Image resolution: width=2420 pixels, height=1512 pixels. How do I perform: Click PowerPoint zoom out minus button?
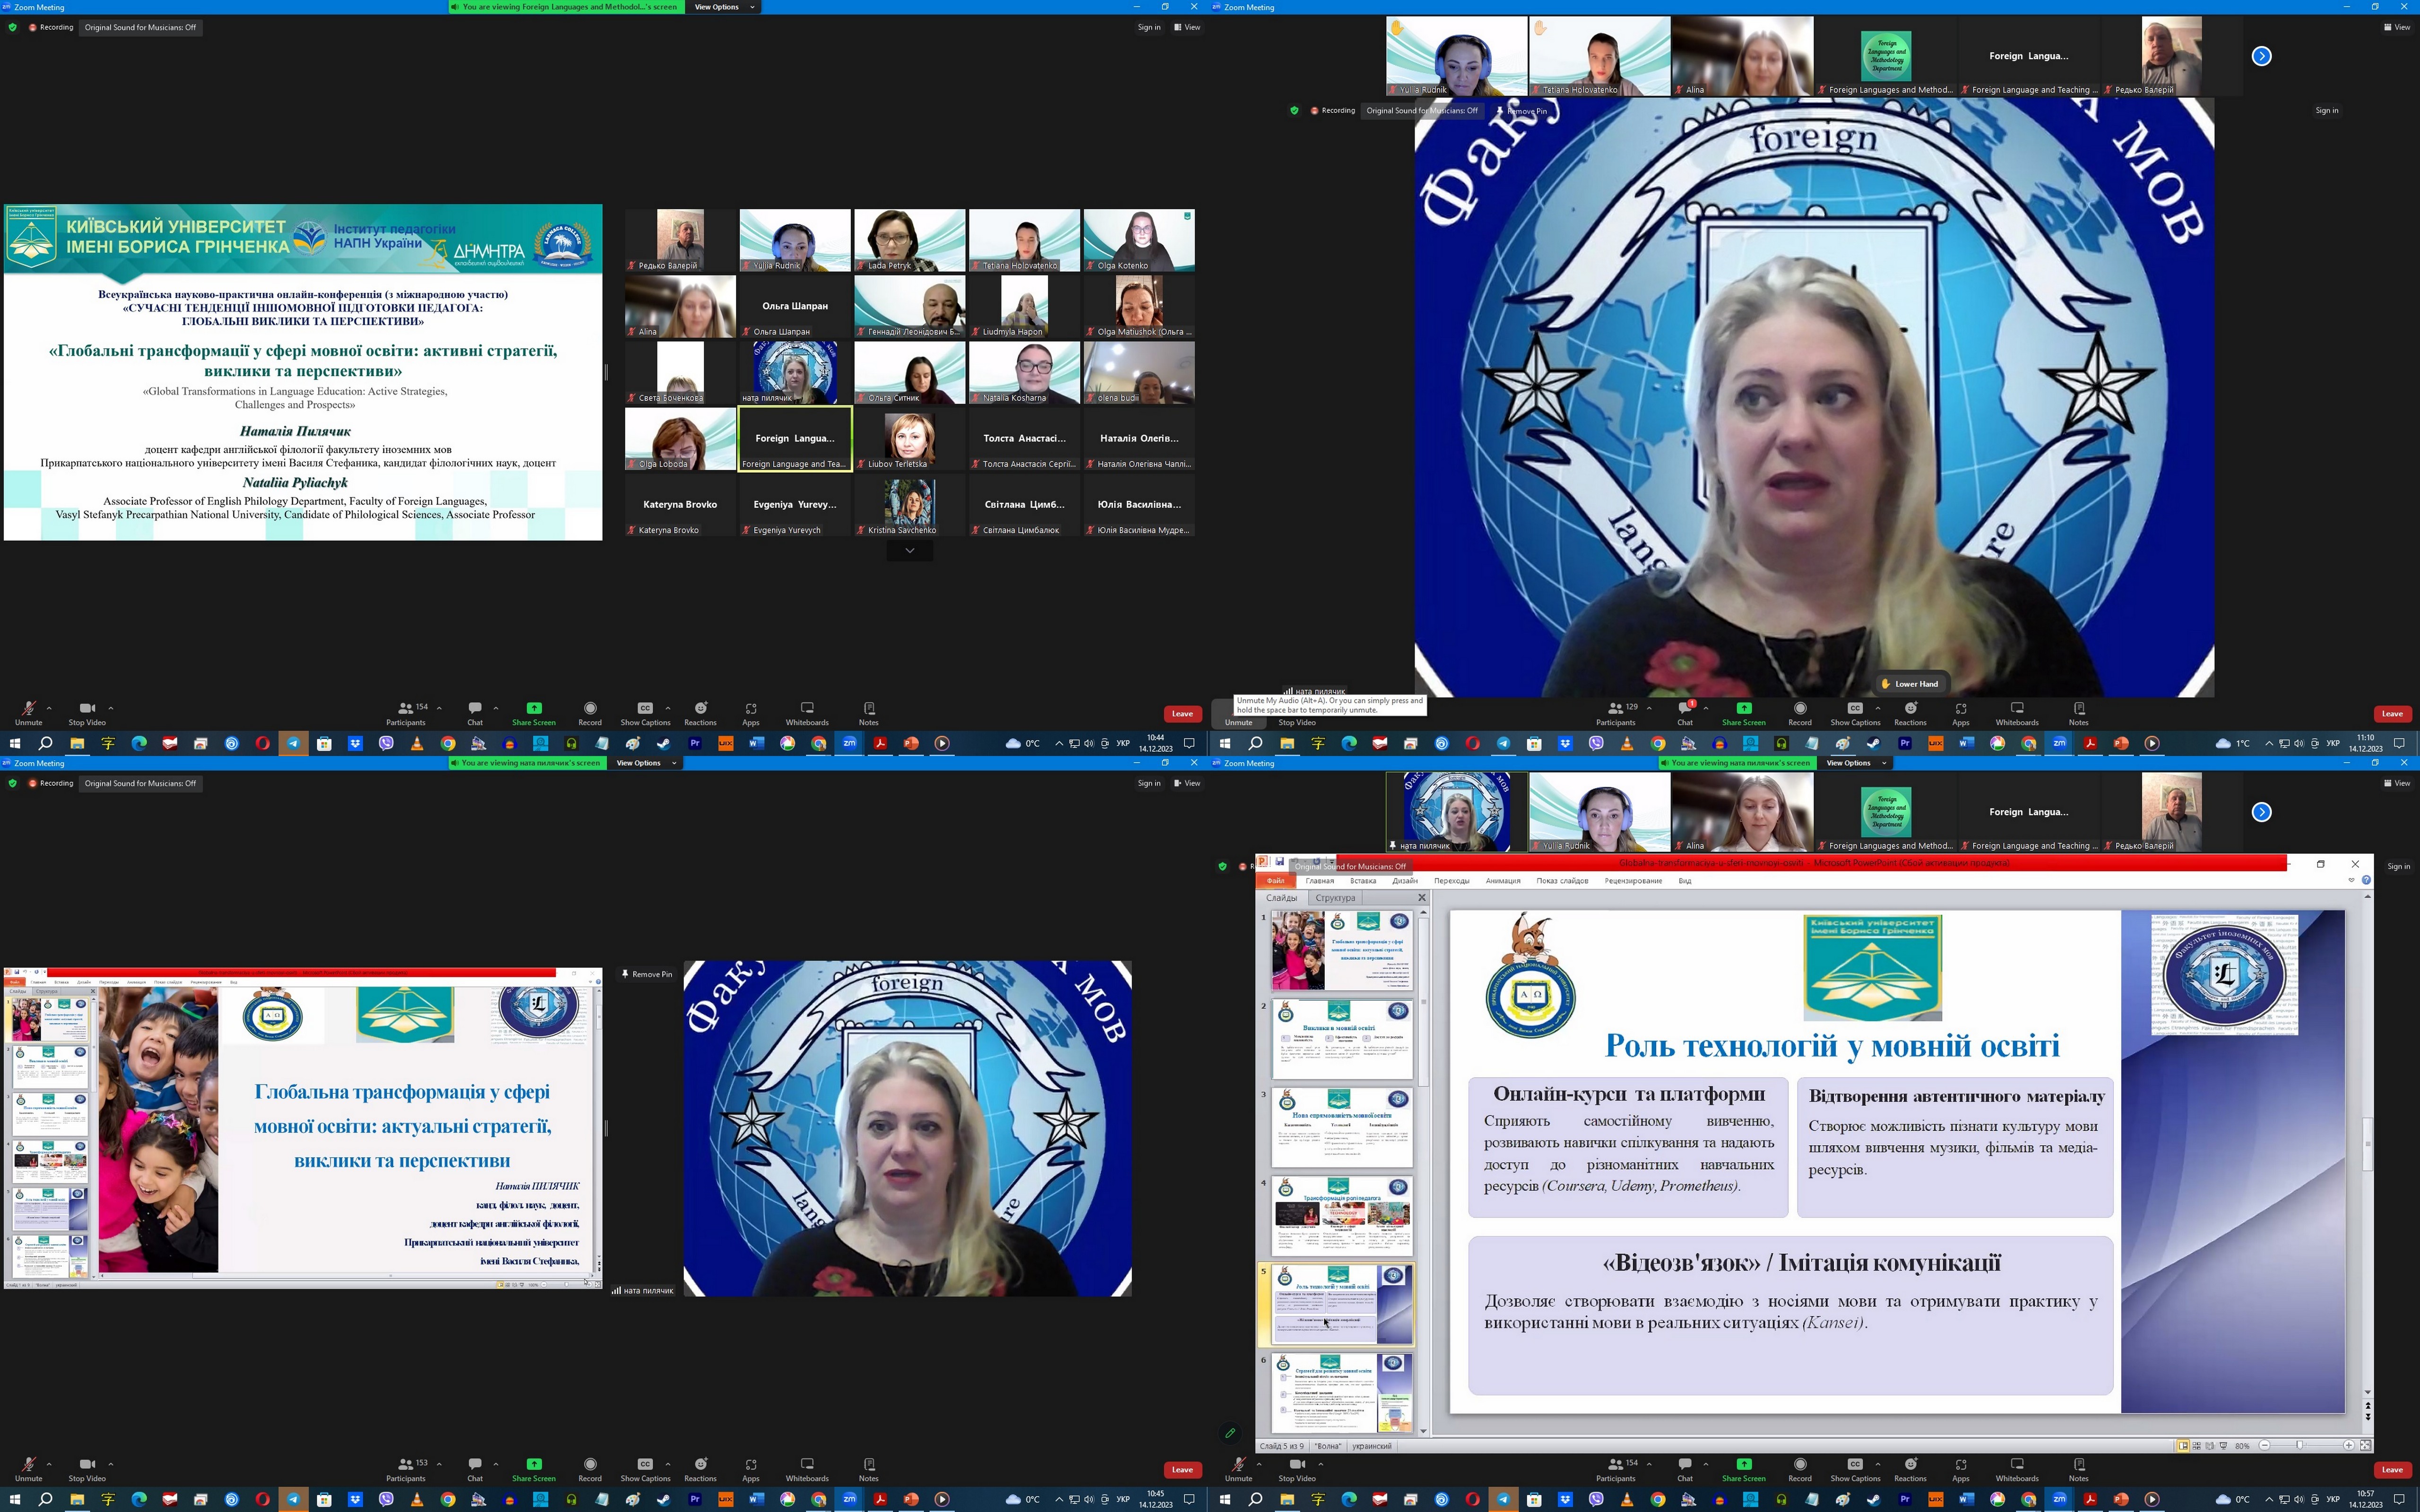[x=2265, y=1446]
